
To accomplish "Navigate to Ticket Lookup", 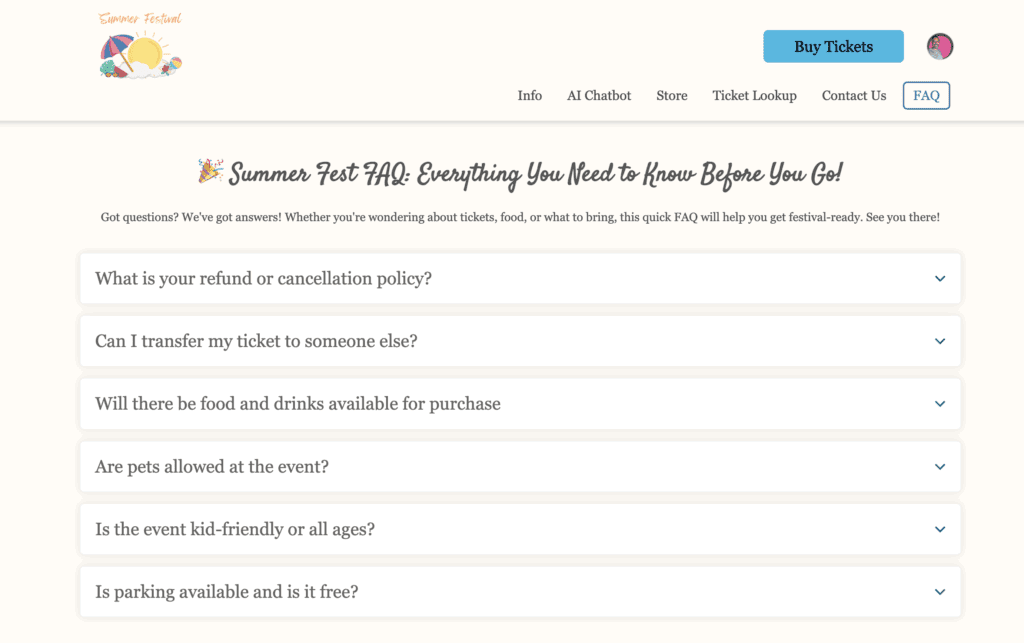I will 754,96.
